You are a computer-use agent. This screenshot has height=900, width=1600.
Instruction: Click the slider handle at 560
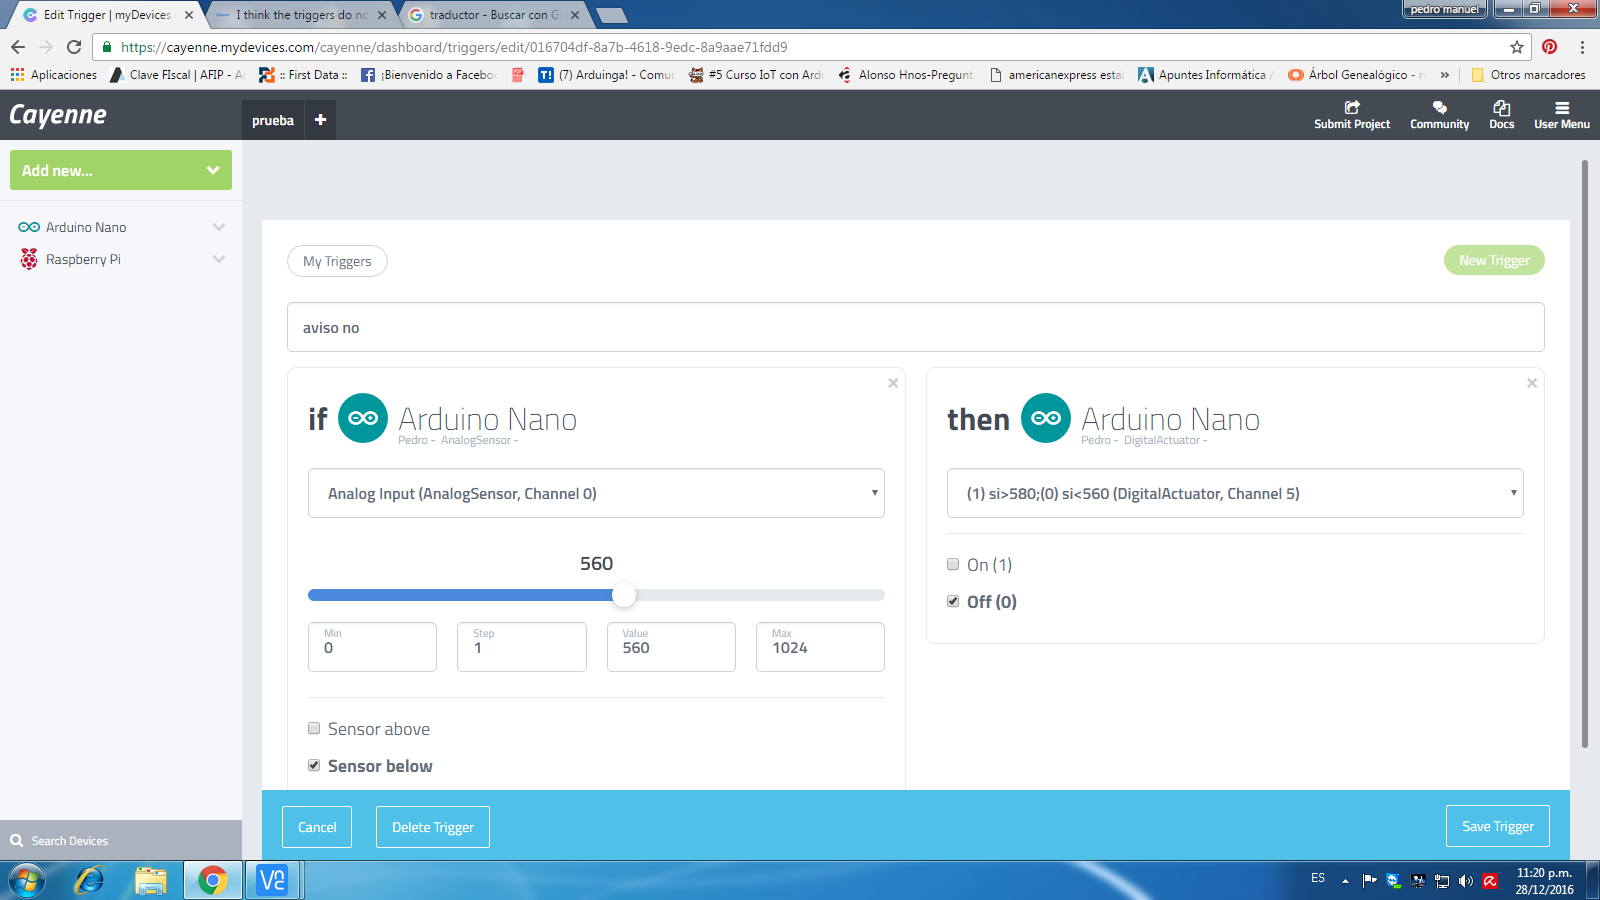(624, 595)
